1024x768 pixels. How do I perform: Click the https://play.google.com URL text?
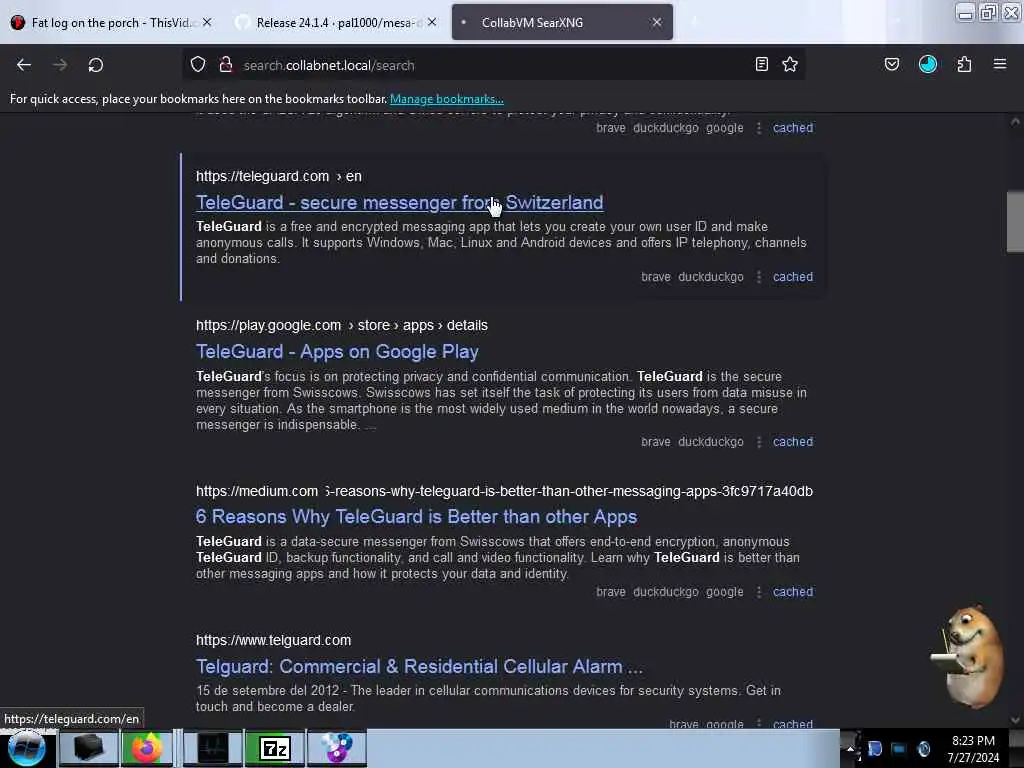(x=268, y=325)
